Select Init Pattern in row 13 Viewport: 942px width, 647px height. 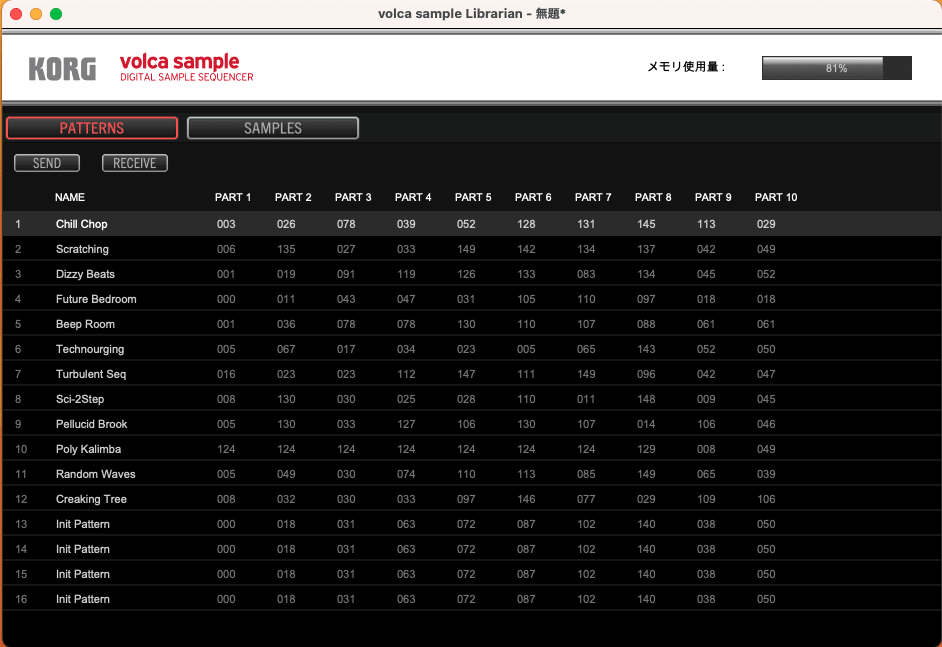click(471, 524)
